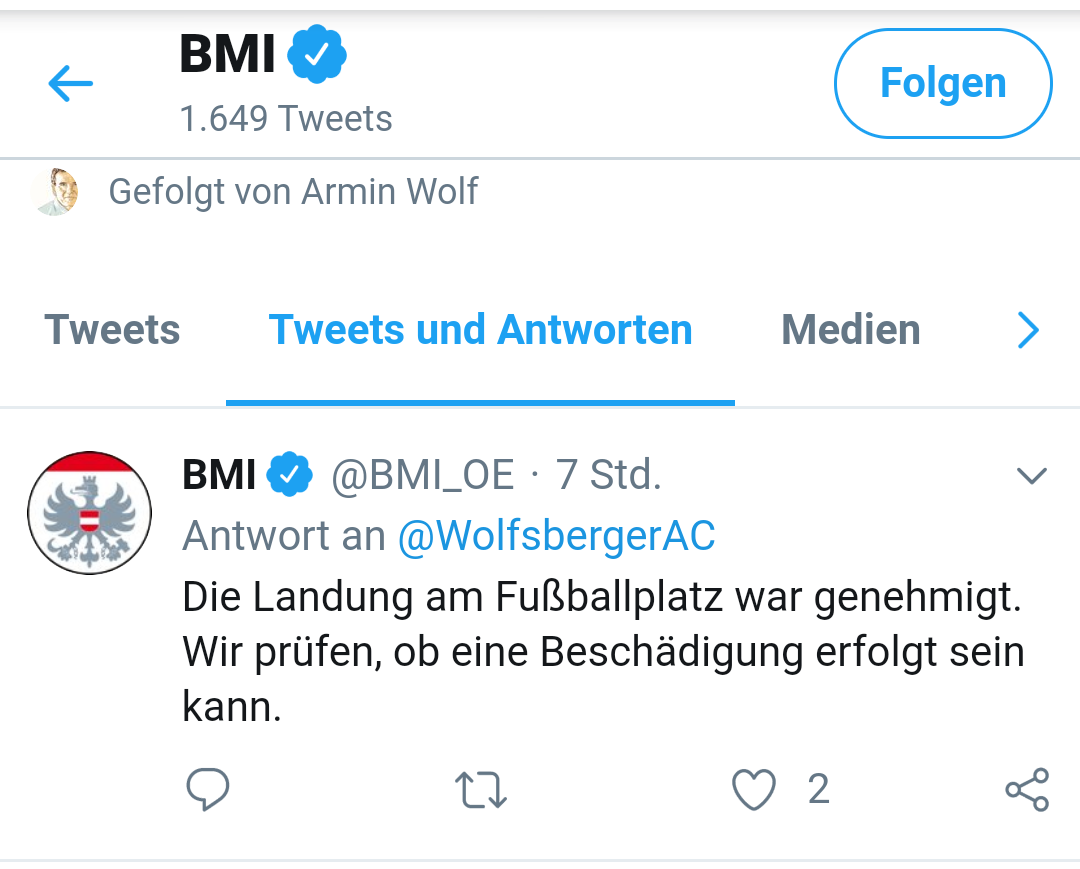Open the Medien tab

(x=851, y=329)
